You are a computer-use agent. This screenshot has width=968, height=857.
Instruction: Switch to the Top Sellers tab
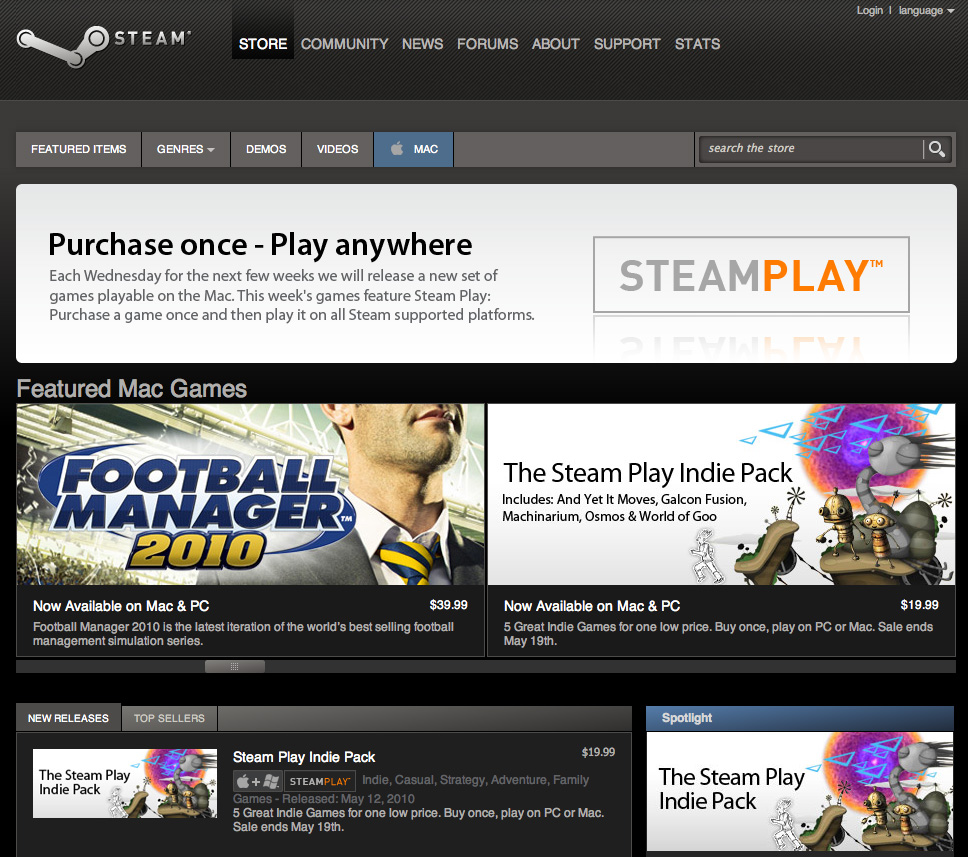[169, 718]
